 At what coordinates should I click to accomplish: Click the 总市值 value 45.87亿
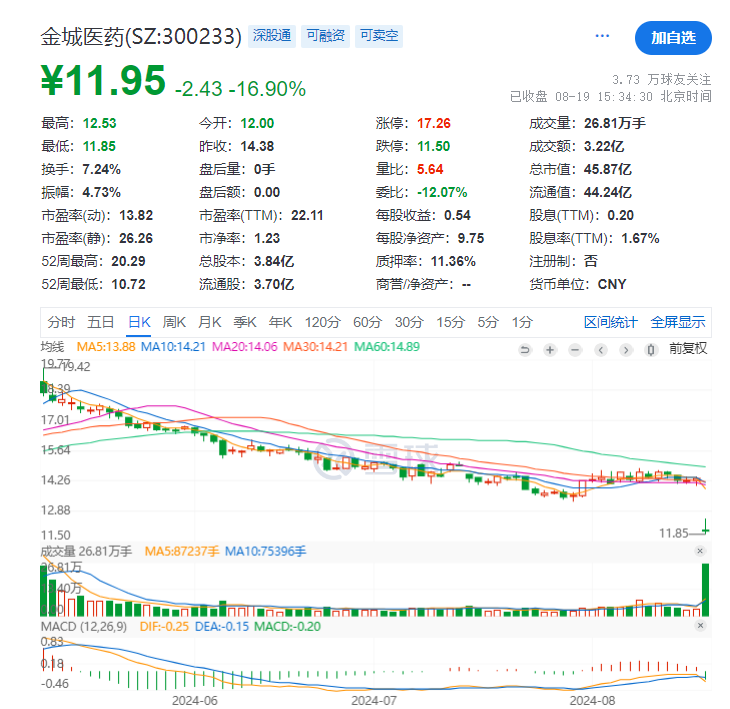coord(608,169)
